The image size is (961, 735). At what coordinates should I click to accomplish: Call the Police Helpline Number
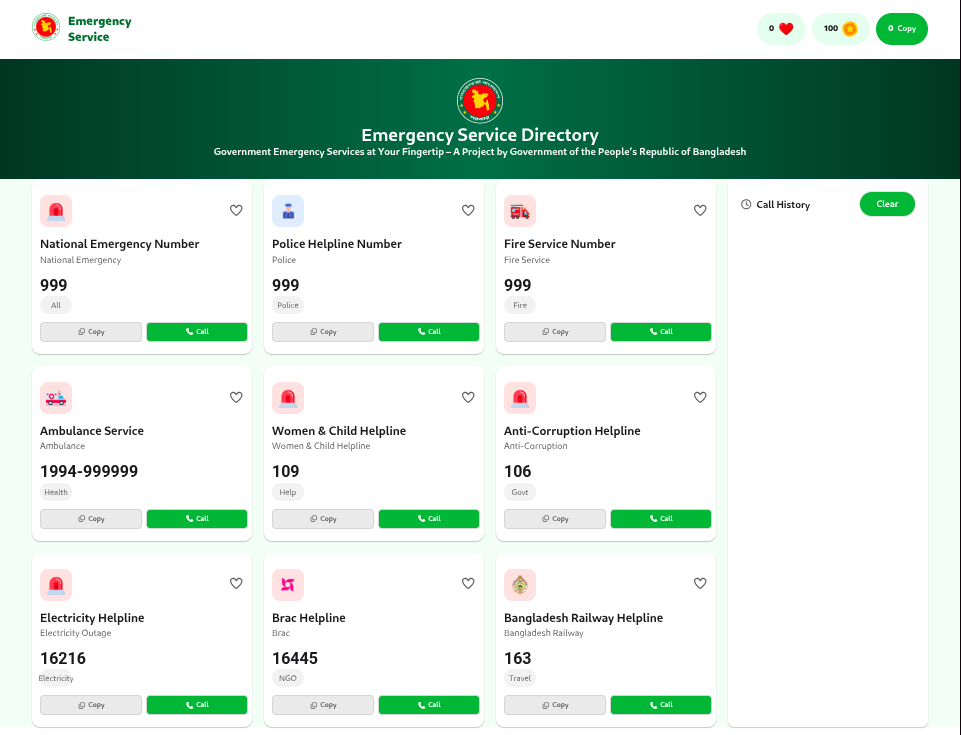pos(429,332)
